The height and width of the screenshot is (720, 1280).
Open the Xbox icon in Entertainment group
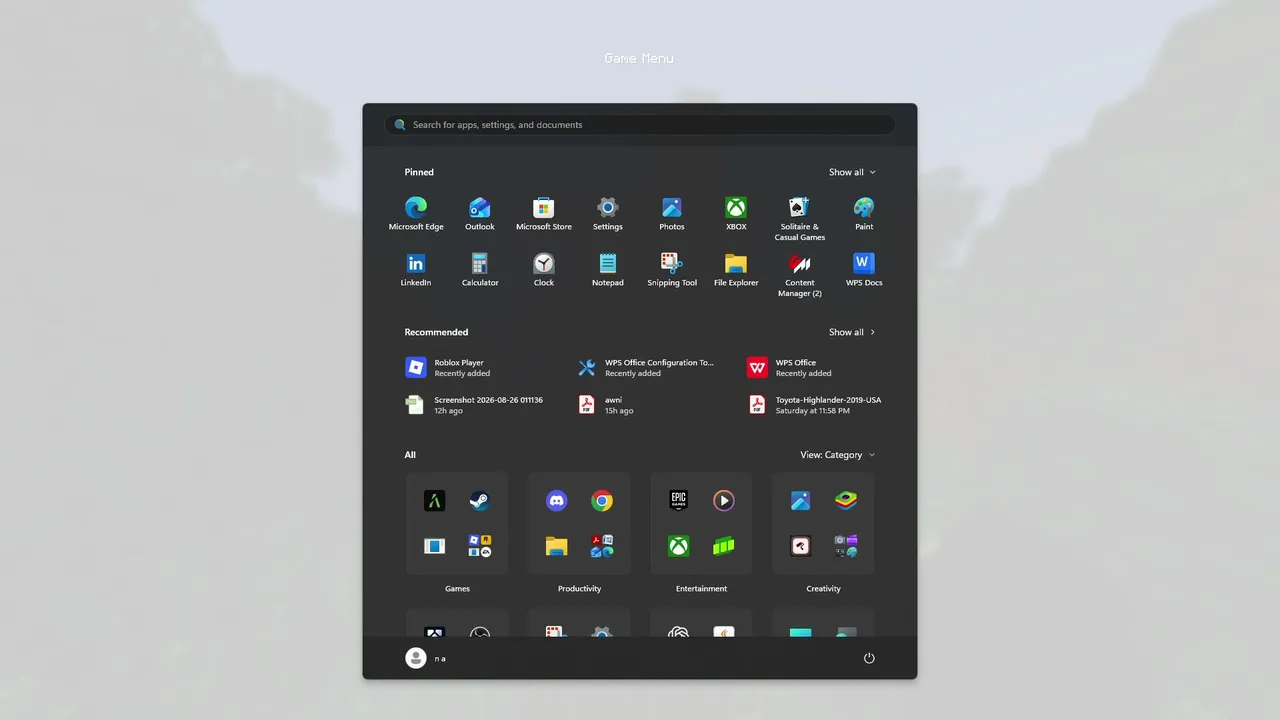pos(679,546)
